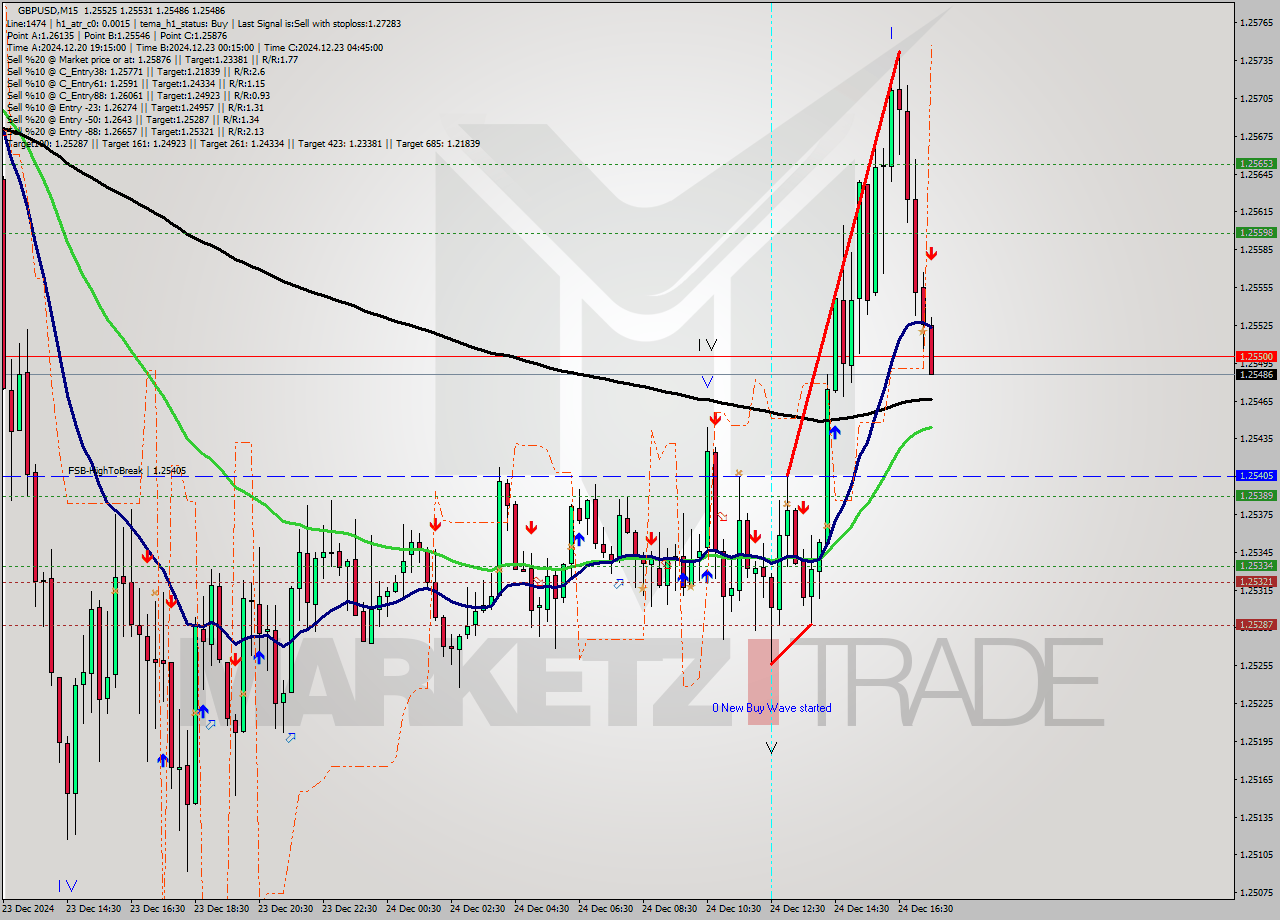The width and height of the screenshot is (1280, 920).
Task: Click the 1.25735 price axis value
Action: 1256,60
